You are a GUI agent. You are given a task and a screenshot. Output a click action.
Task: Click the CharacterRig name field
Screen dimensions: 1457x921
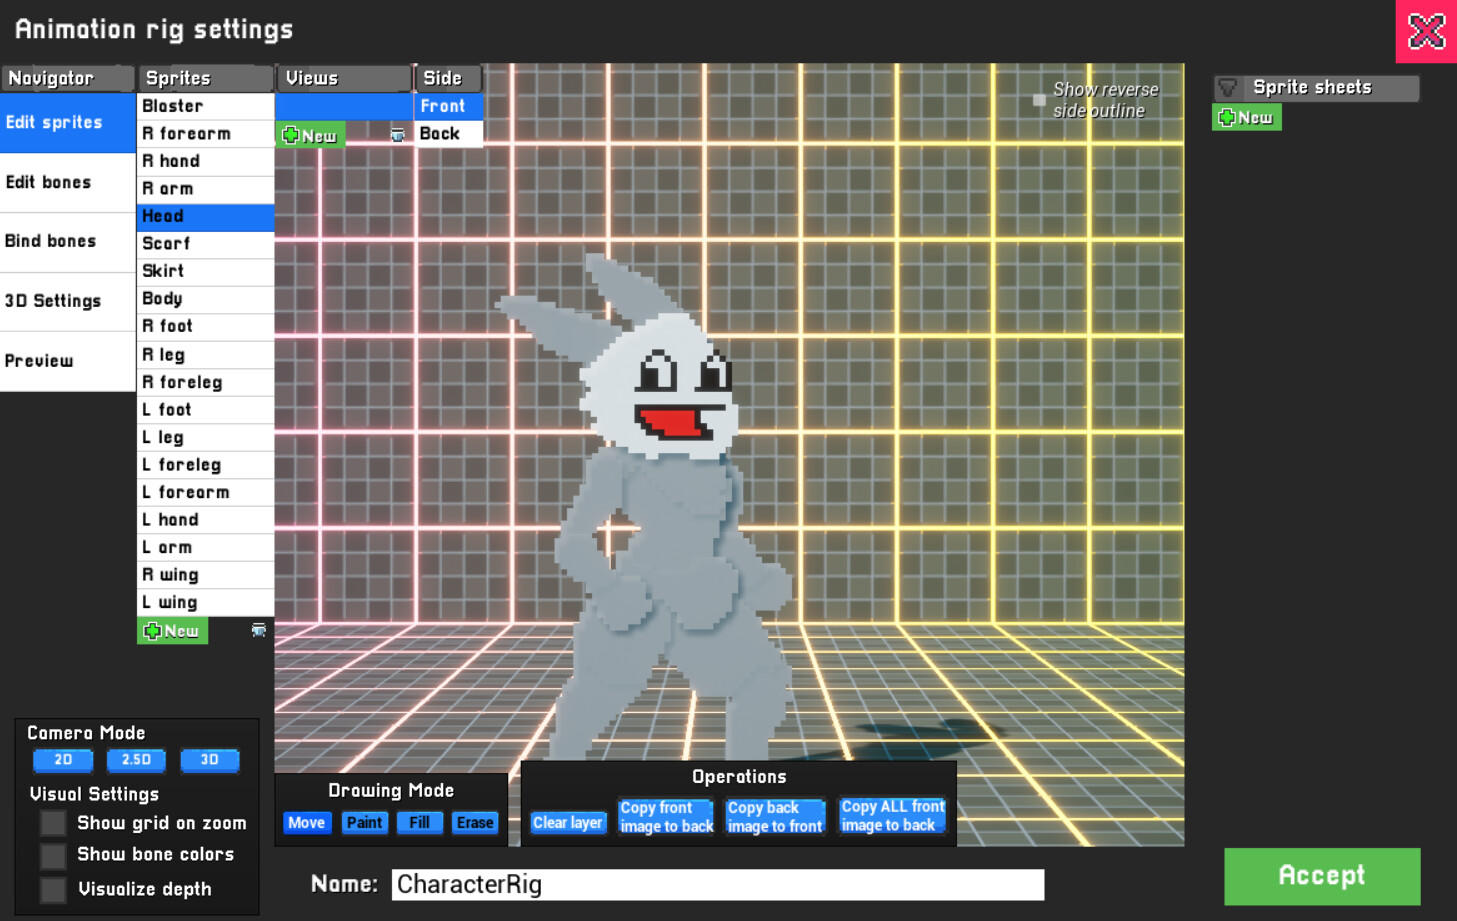pyautogui.click(x=715, y=884)
